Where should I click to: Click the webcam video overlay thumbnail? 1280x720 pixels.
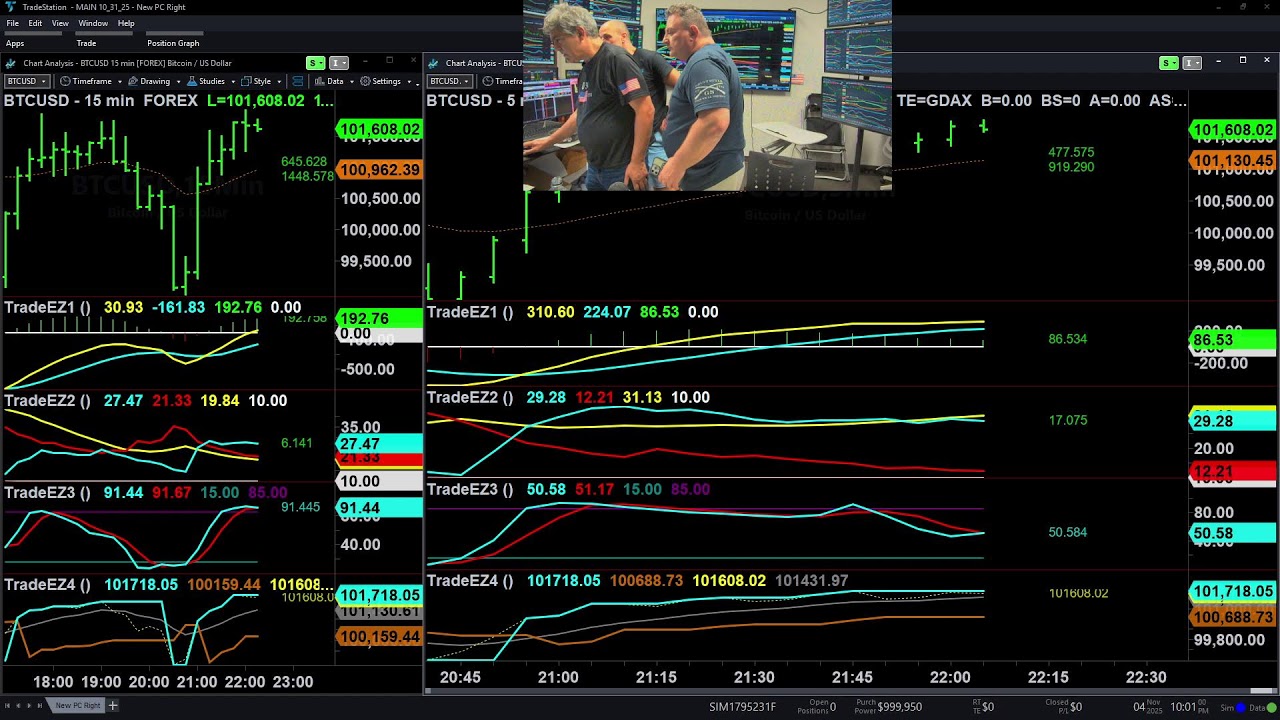707,95
